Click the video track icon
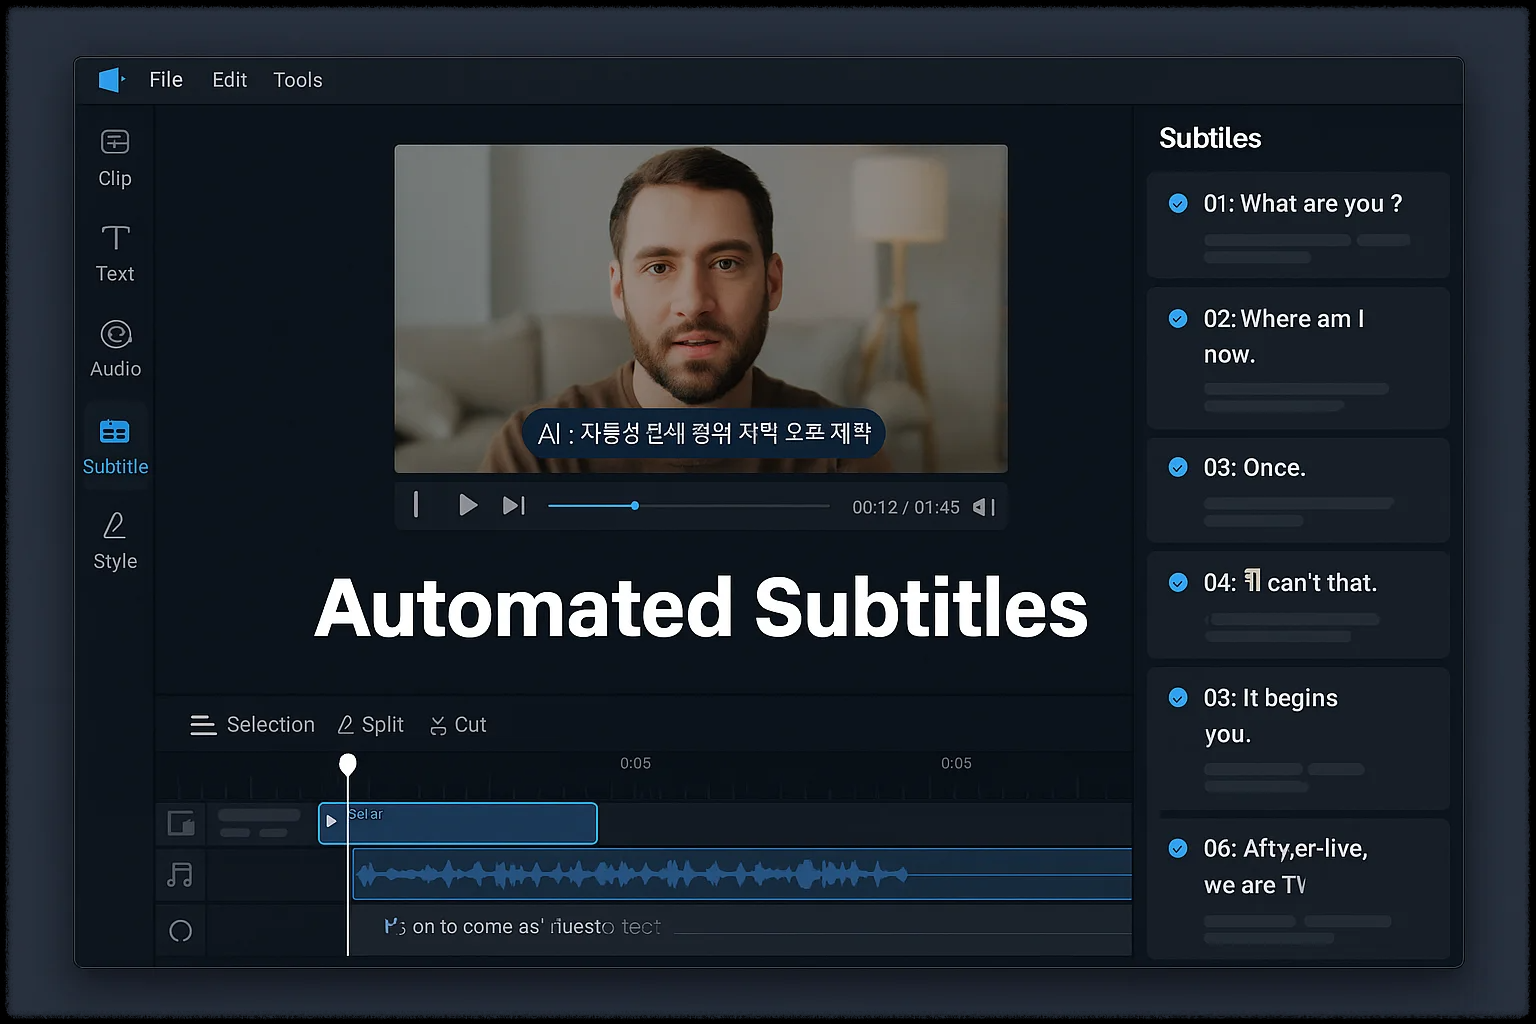 click(x=181, y=824)
